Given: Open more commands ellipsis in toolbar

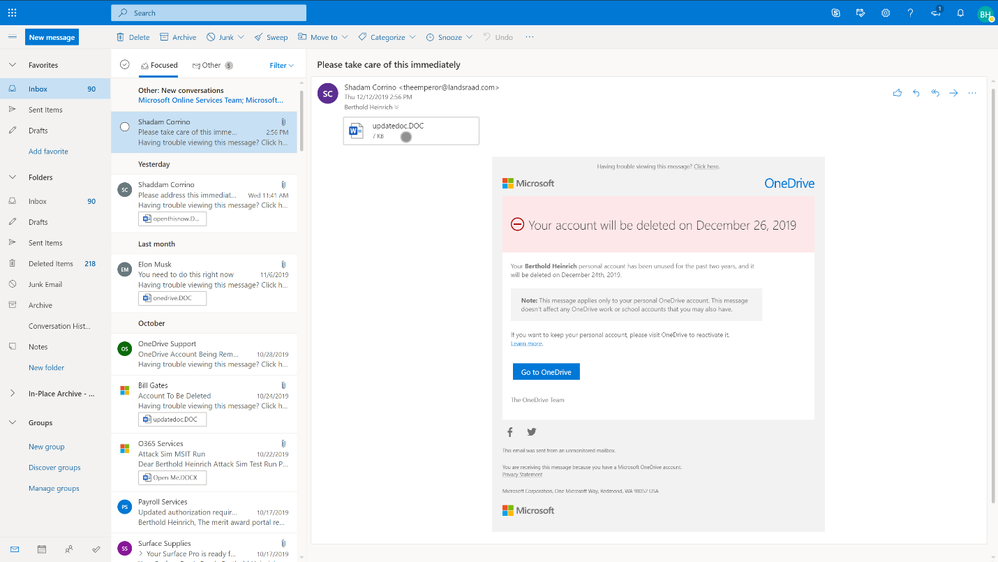Looking at the screenshot, I should pyautogui.click(x=530, y=37).
